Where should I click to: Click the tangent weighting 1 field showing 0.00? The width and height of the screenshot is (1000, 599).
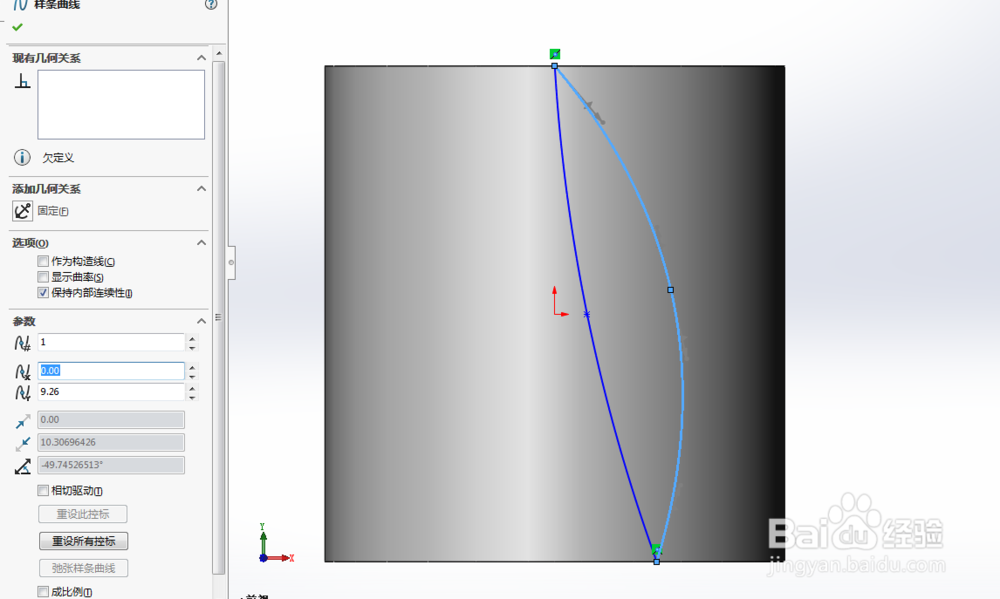pos(111,419)
